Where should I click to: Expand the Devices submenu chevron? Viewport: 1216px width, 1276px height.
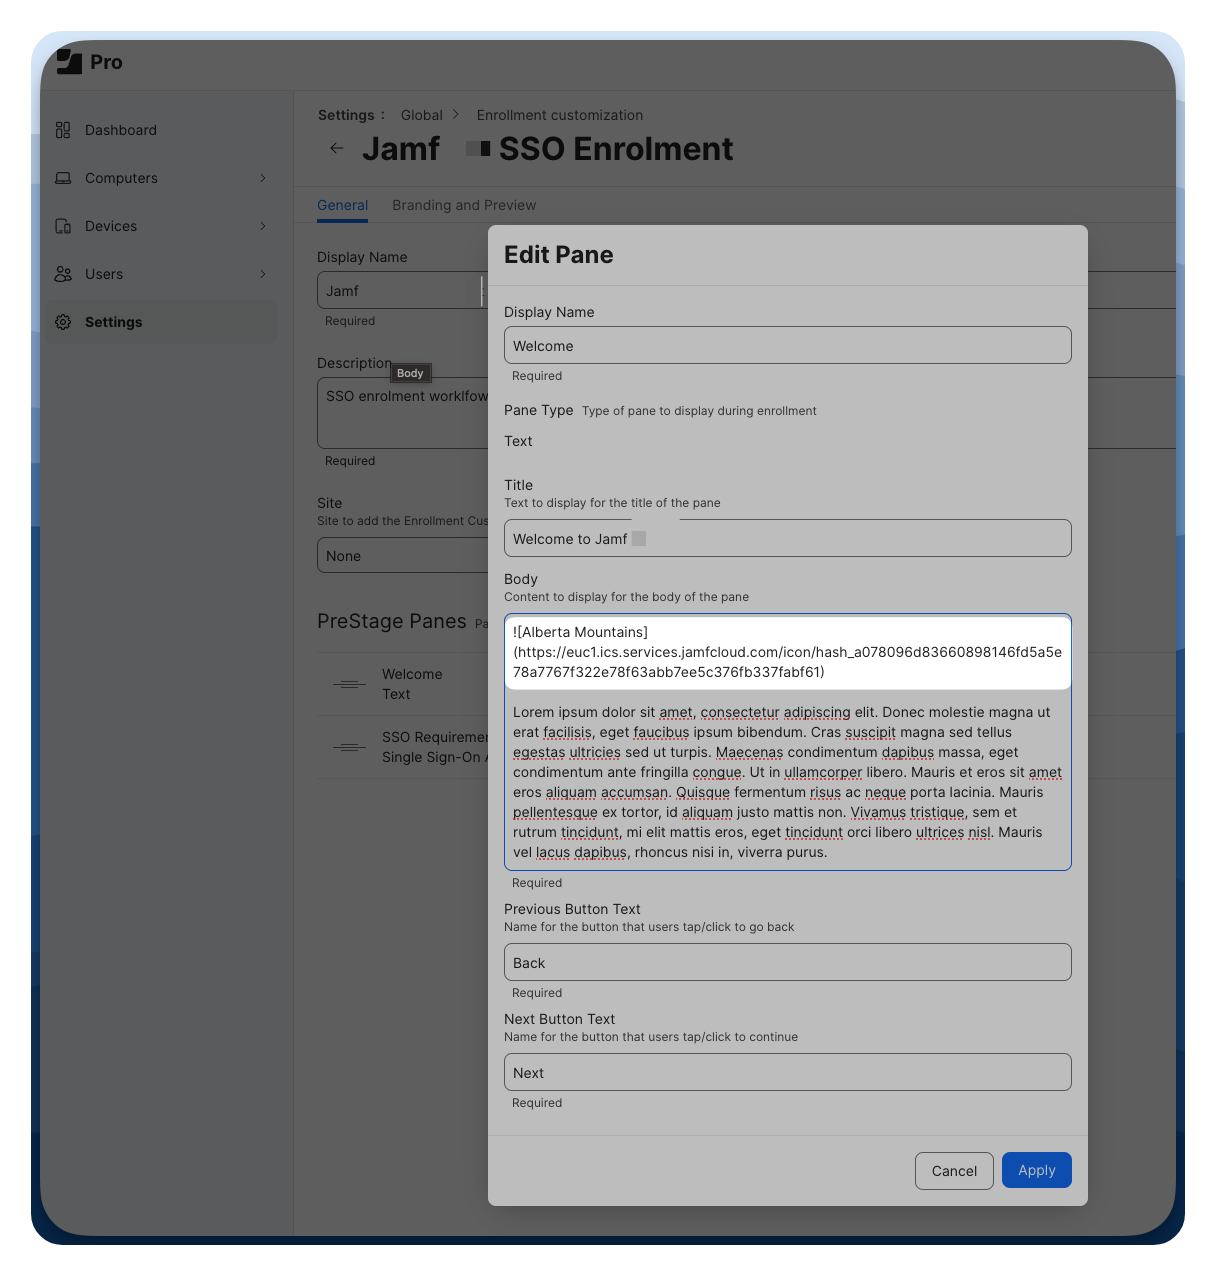coord(263,226)
